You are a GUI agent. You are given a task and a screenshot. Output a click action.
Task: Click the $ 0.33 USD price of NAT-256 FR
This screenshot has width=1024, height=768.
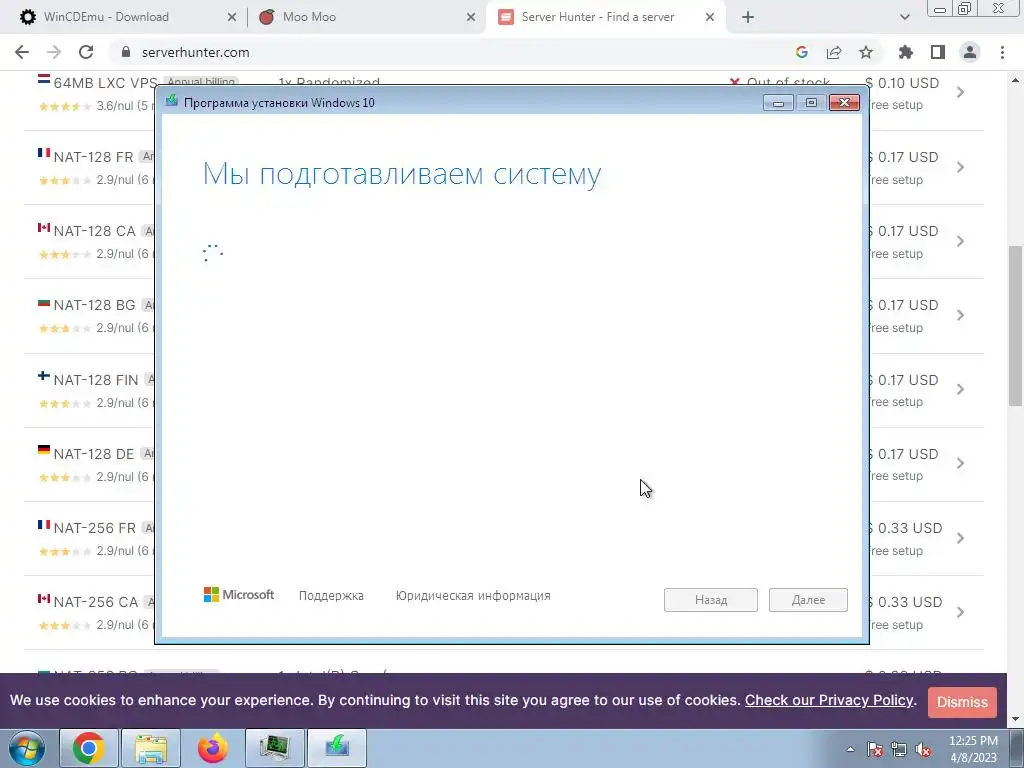pyautogui.click(x=905, y=528)
